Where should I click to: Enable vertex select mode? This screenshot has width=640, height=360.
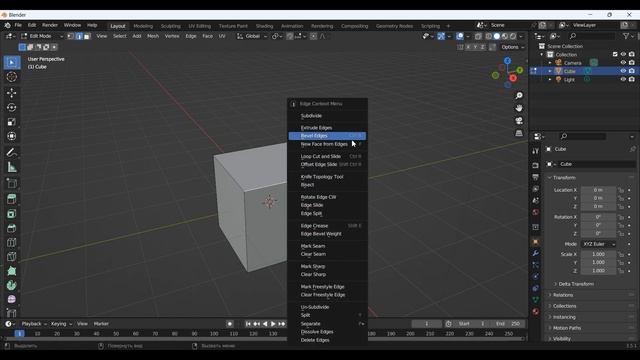[x=71, y=36]
